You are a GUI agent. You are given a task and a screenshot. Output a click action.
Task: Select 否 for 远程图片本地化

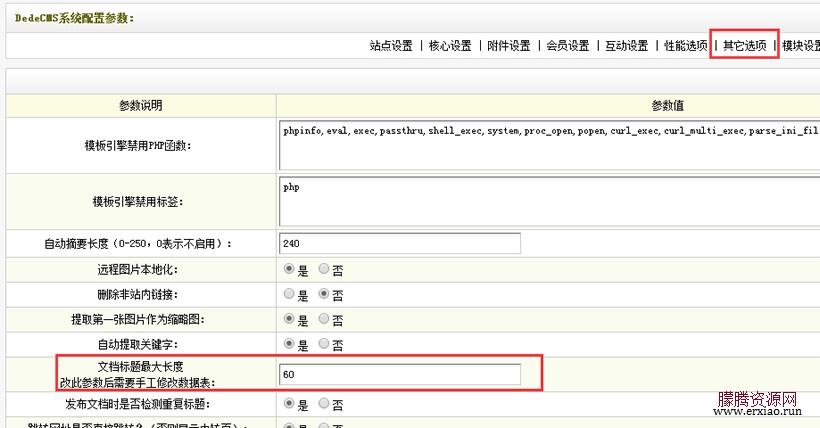tap(324, 269)
